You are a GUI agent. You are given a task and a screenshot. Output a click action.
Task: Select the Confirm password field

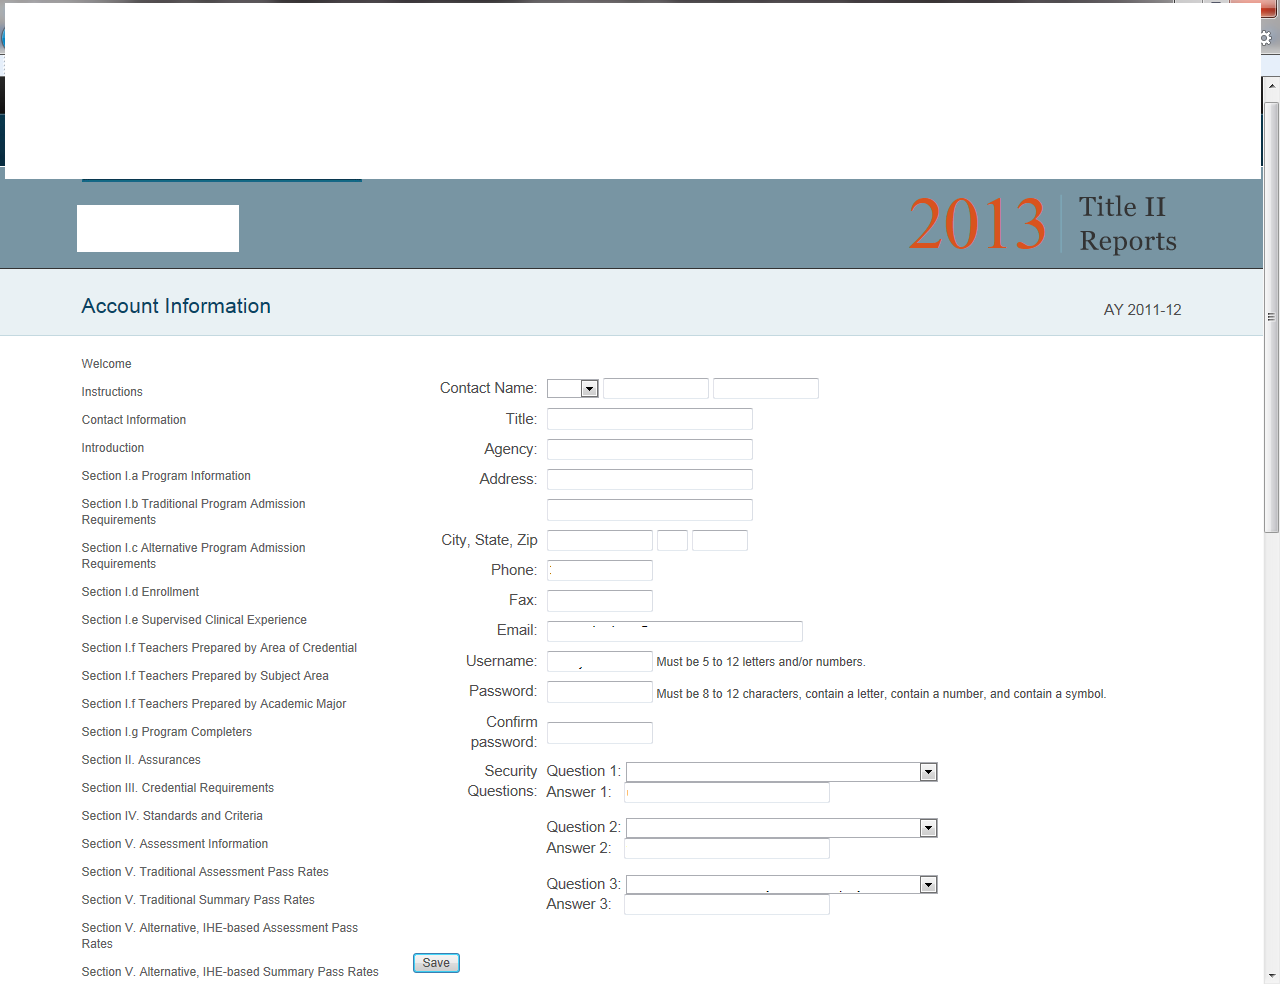pos(600,733)
